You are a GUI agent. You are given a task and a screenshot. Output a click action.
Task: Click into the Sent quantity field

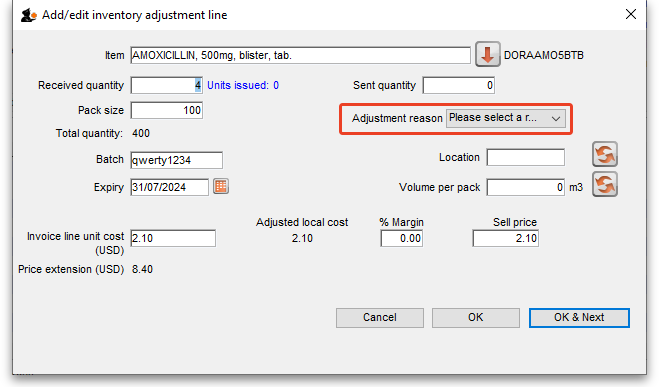click(x=459, y=85)
